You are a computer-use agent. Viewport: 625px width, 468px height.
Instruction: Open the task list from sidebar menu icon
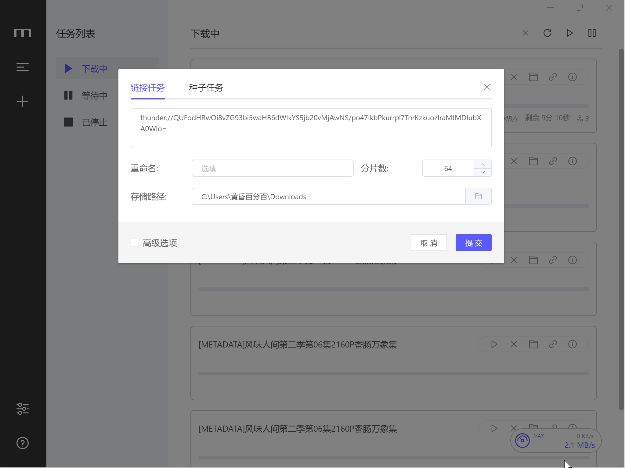[23, 67]
